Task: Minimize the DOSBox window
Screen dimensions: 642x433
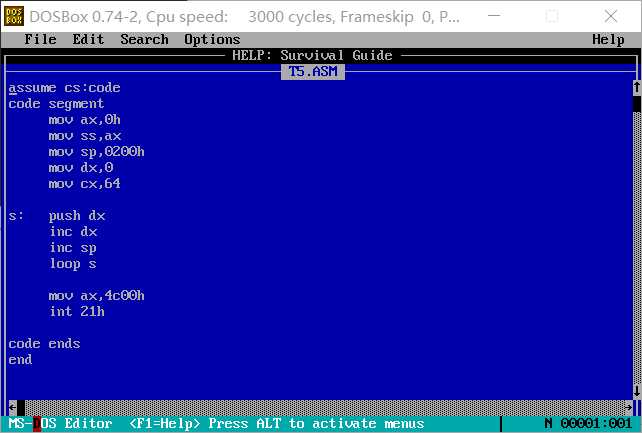Action: pyautogui.click(x=494, y=16)
